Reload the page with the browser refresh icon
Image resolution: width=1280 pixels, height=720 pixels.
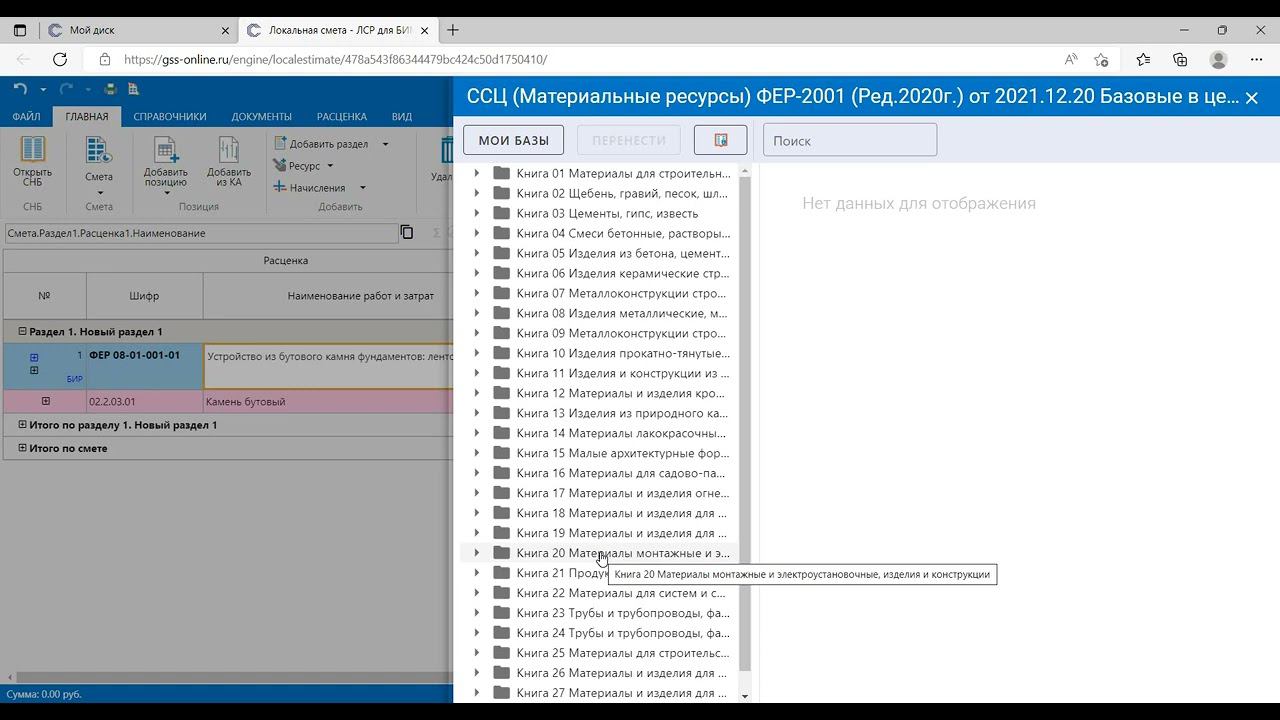click(x=60, y=59)
